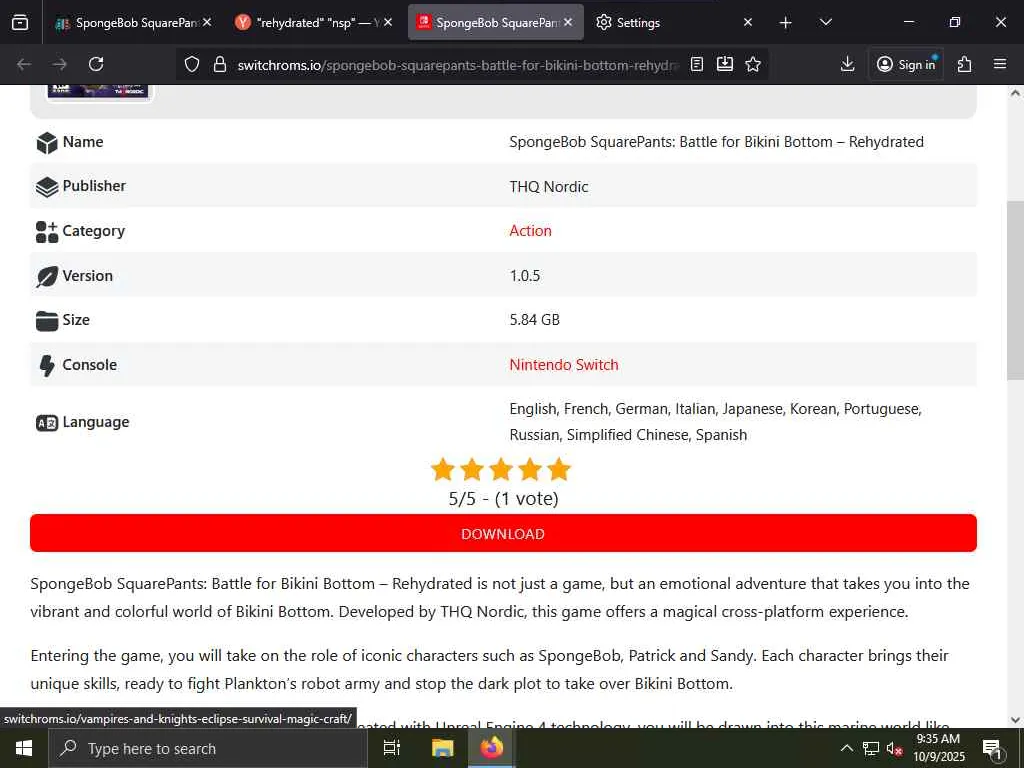The height and width of the screenshot is (768, 1024).
Task: Click the Publisher layers icon
Action: pos(47,187)
